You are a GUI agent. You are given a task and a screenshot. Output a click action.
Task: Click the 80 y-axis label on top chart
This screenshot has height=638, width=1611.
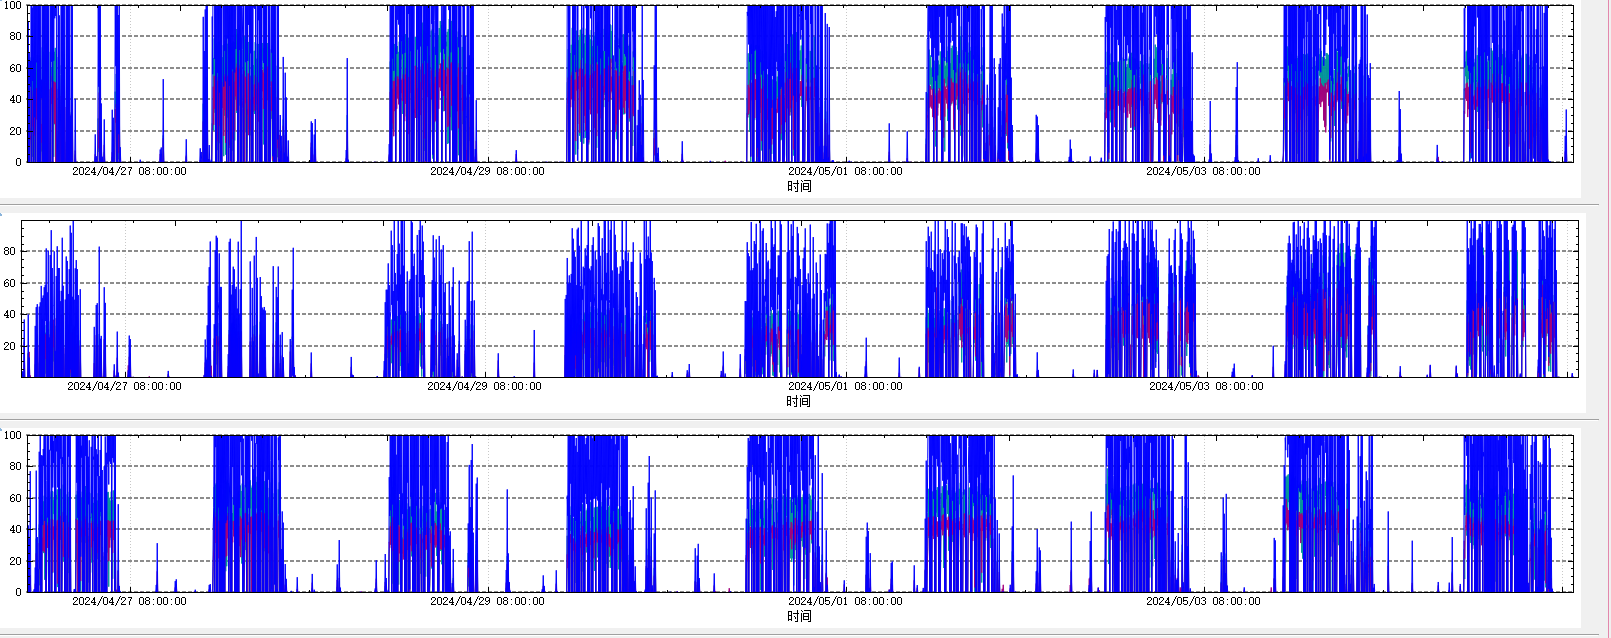(x=15, y=36)
